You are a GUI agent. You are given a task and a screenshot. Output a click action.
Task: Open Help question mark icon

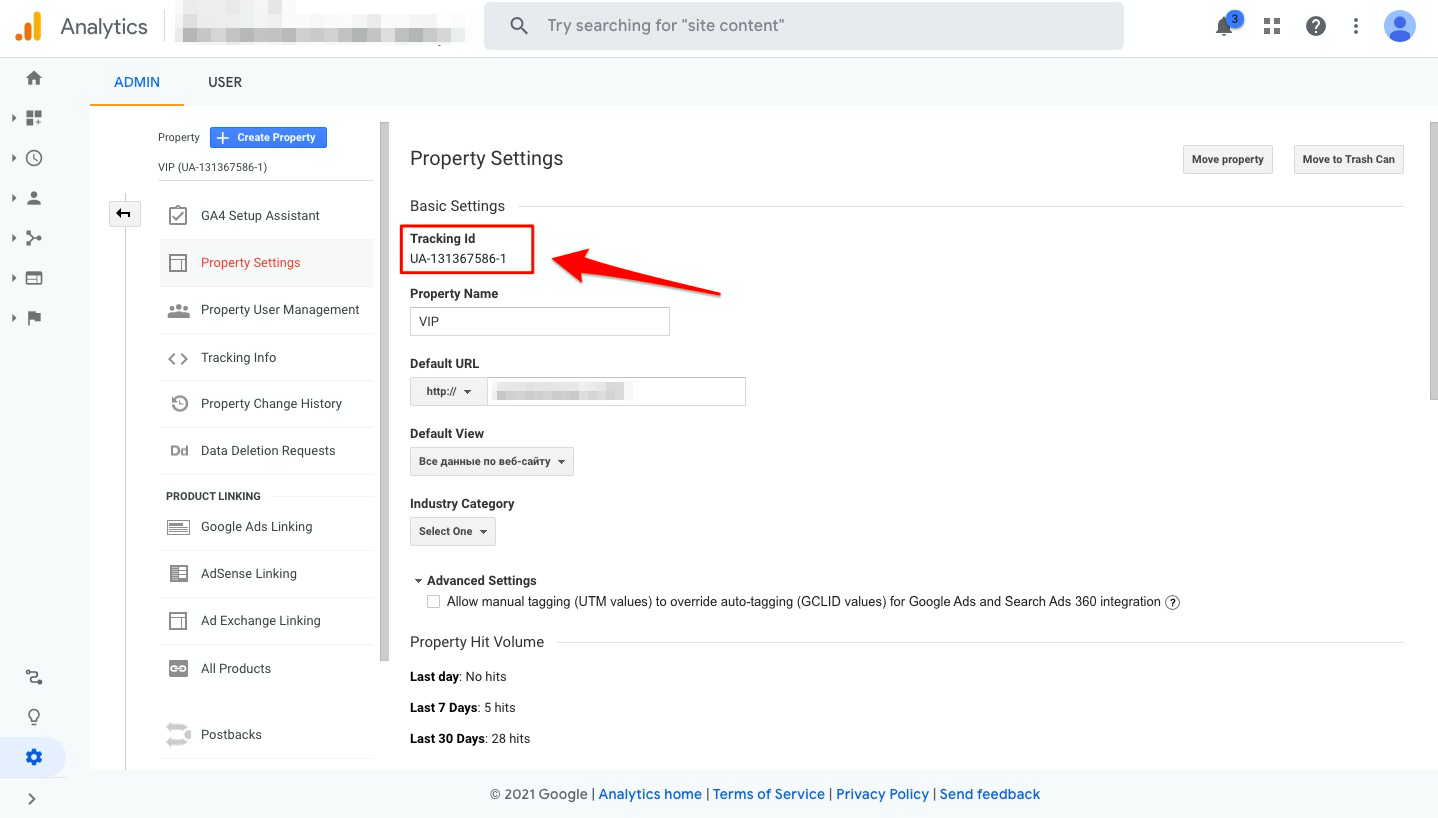tap(1316, 26)
